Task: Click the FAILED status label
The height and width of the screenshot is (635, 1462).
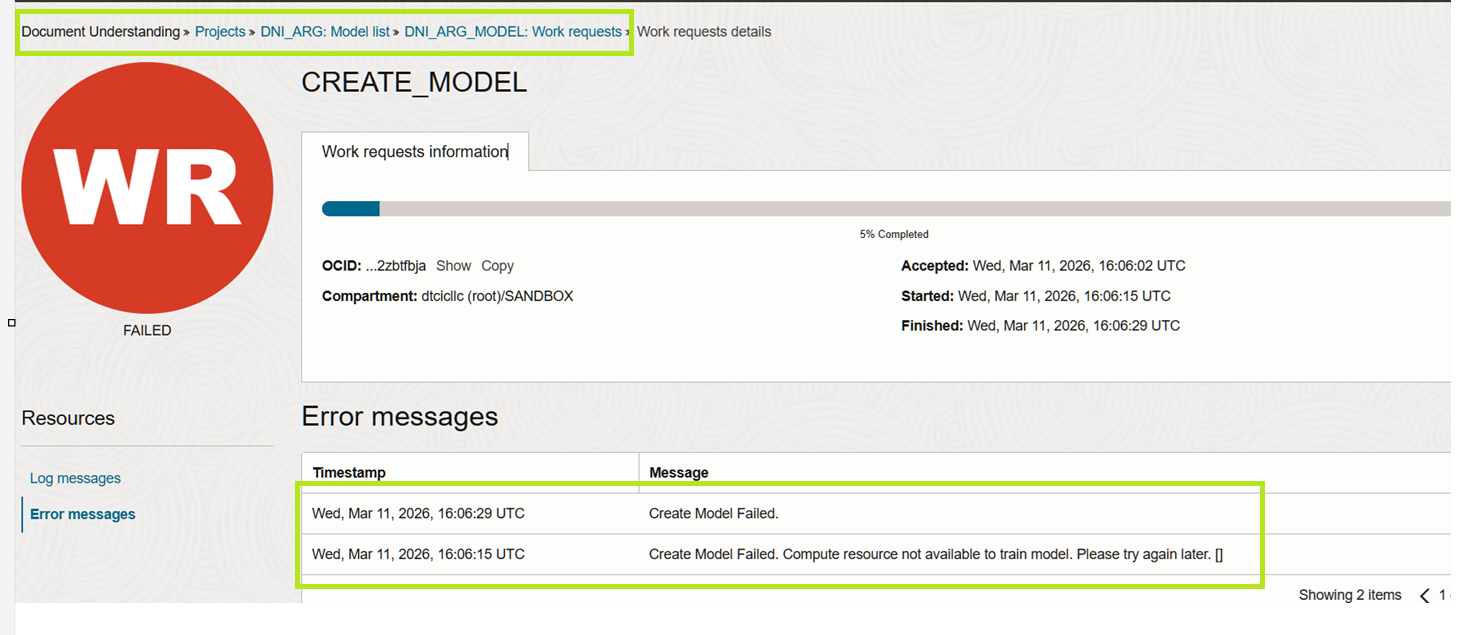Action: tap(147, 331)
